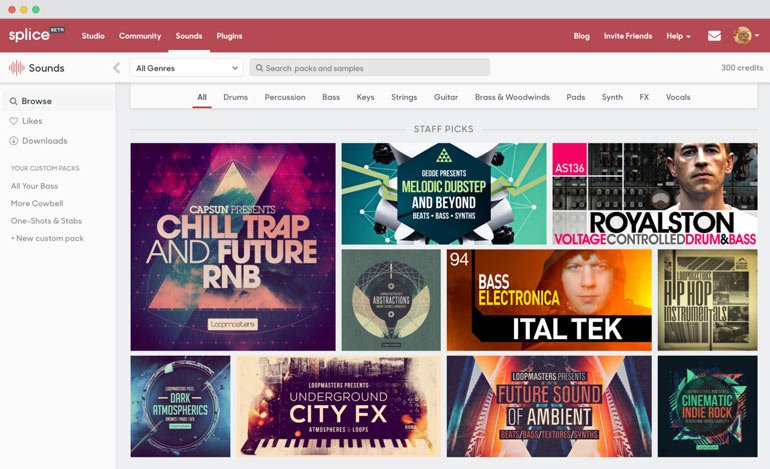
Task: Select the Drums category tab
Action: tap(235, 97)
